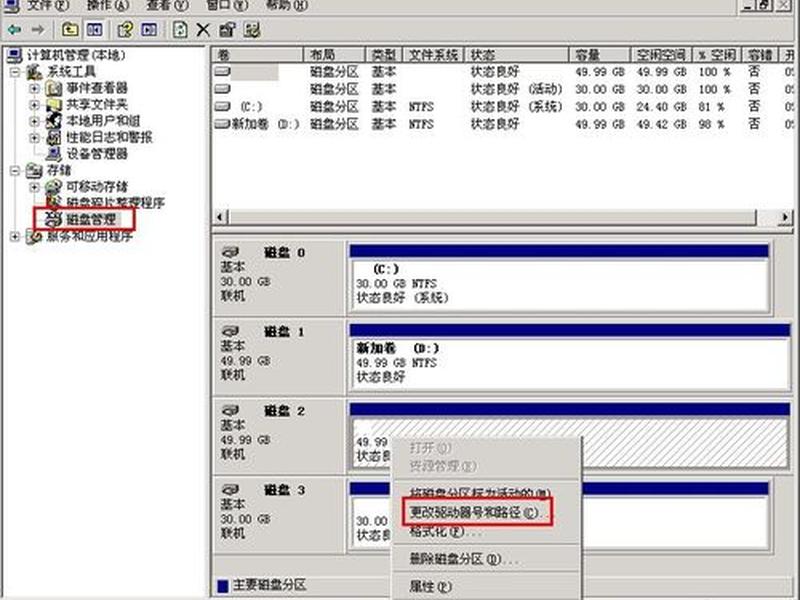Click the 24.40 GB free space cell

(x=661, y=107)
